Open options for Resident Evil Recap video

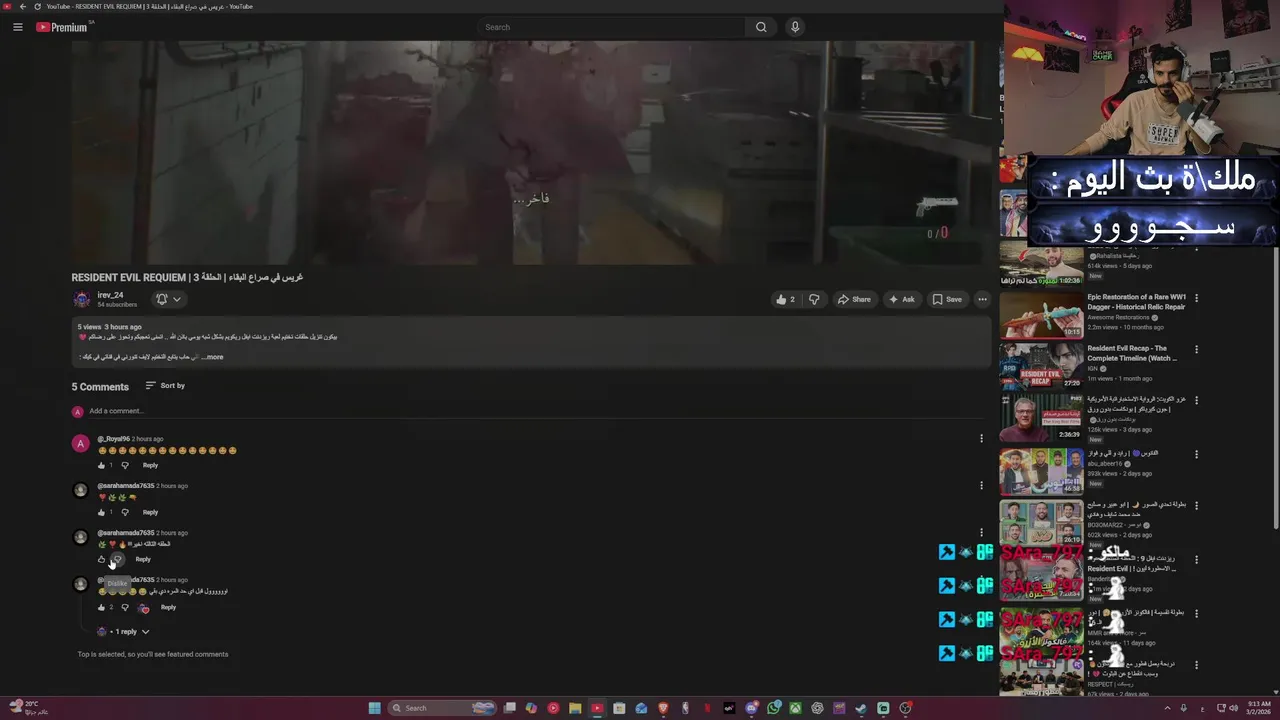tap(1196, 350)
